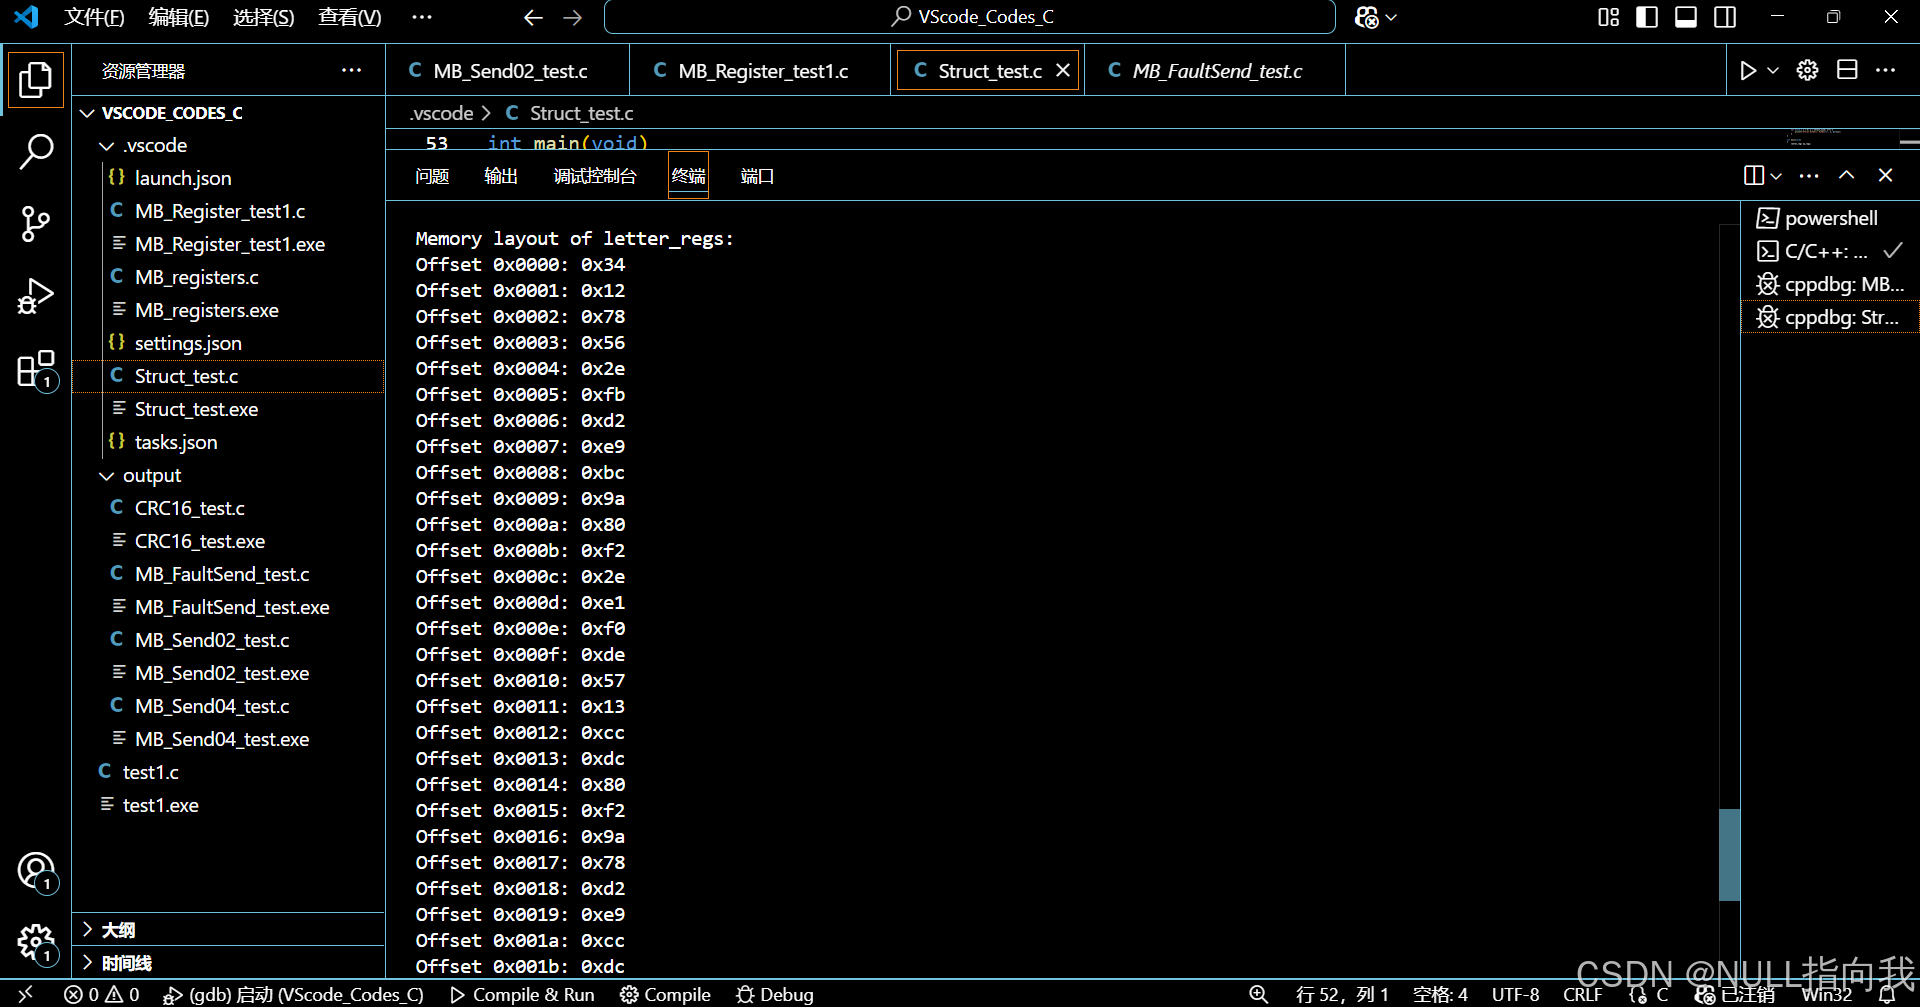Collapse the output folder
This screenshot has width=1920, height=1007.
click(x=228, y=476)
